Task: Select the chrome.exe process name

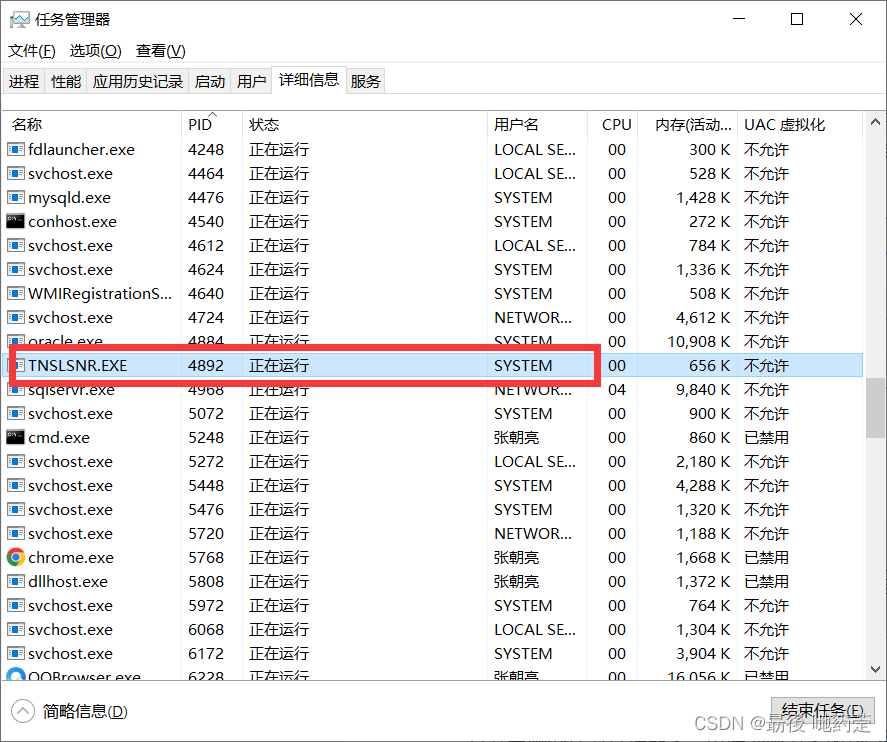Action: (71, 558)
